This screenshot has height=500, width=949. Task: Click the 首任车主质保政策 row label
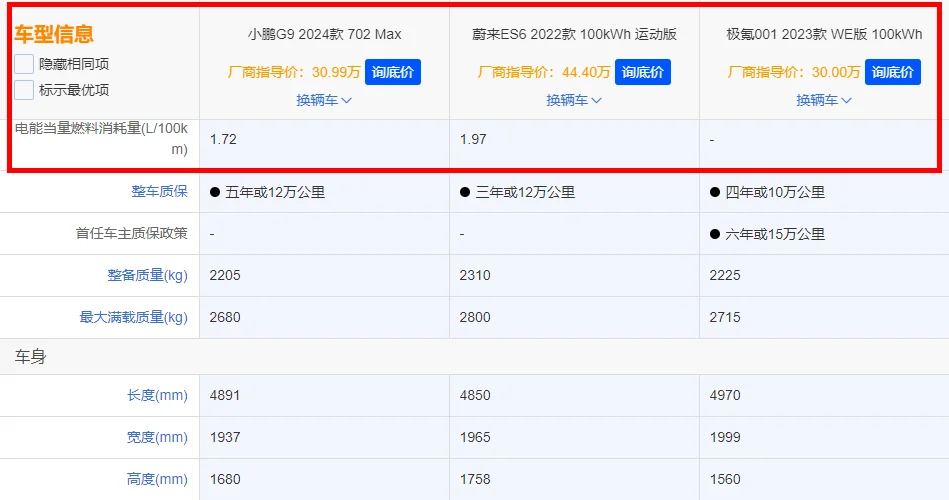[131, 234]
